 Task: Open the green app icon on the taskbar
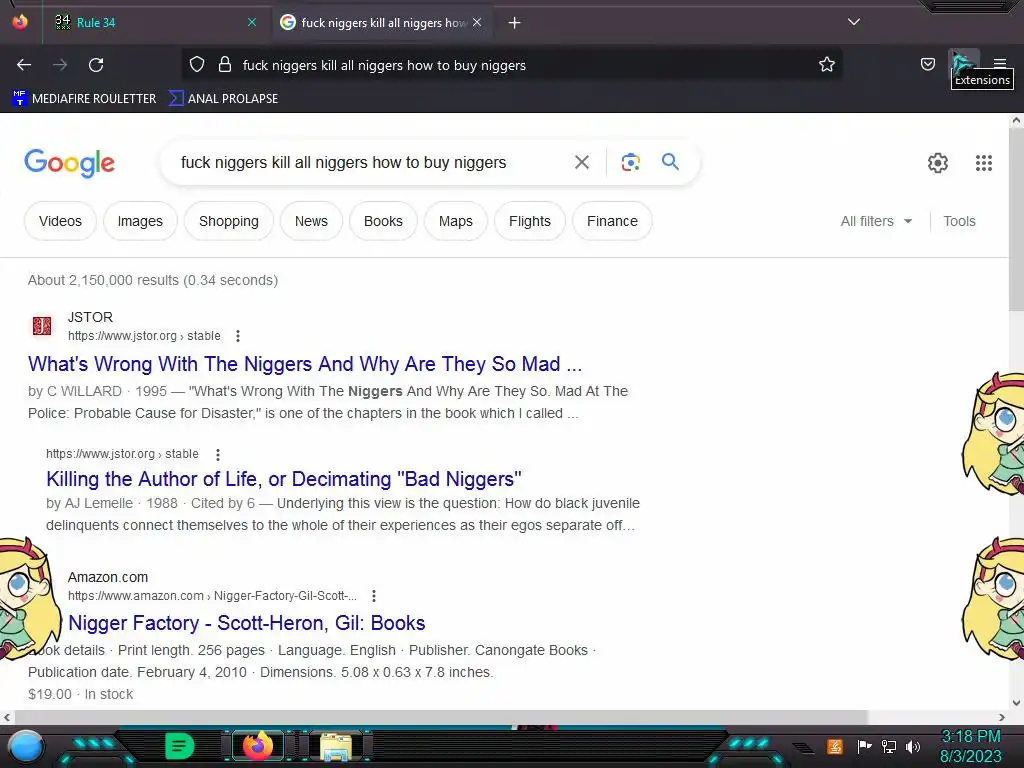pyautogui.click(x=179, y=746)
